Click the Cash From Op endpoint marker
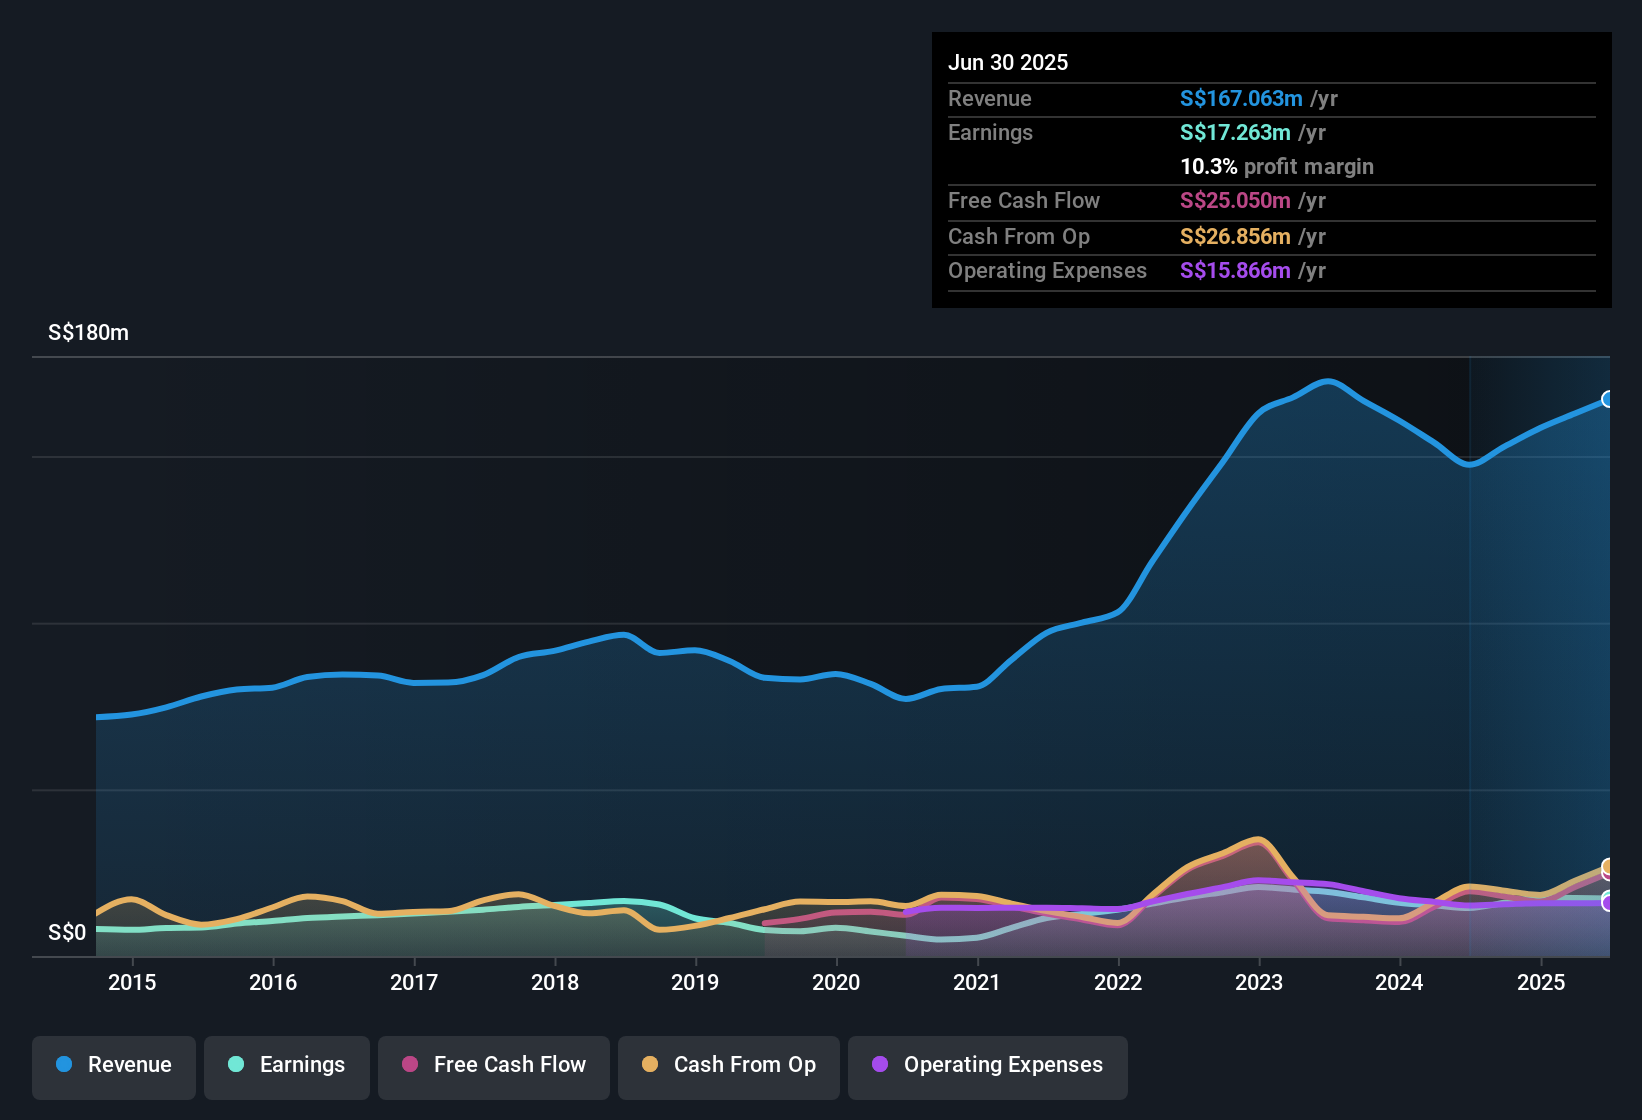Viewport: 1642px width, 1120px height. click(1608, 866)
